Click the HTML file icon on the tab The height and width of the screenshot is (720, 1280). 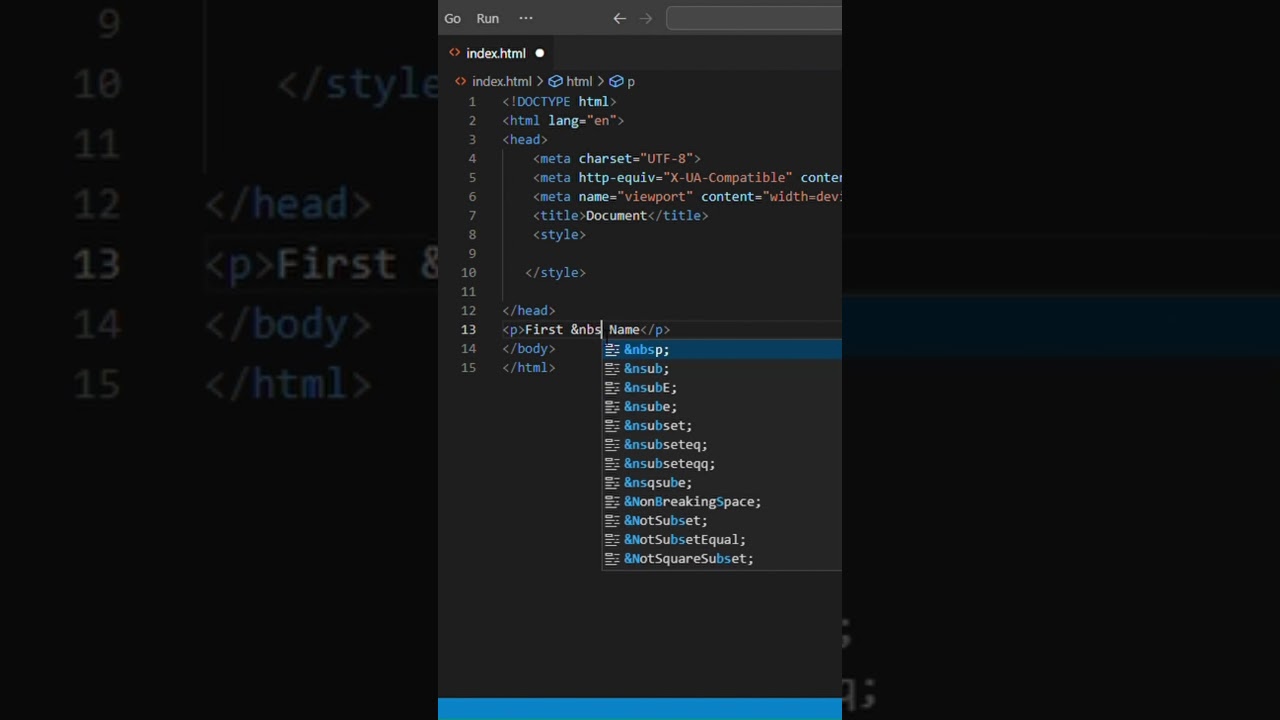(455, 53)
